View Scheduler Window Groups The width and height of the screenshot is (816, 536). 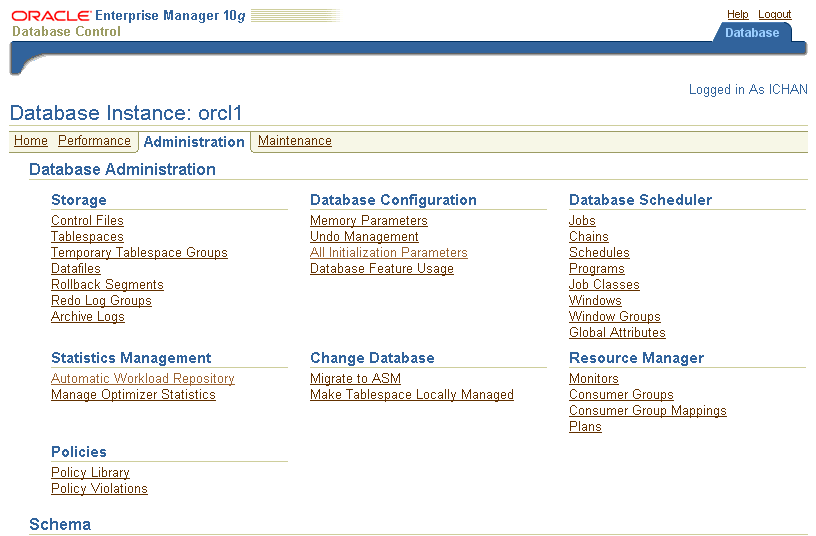pos(614,317)
